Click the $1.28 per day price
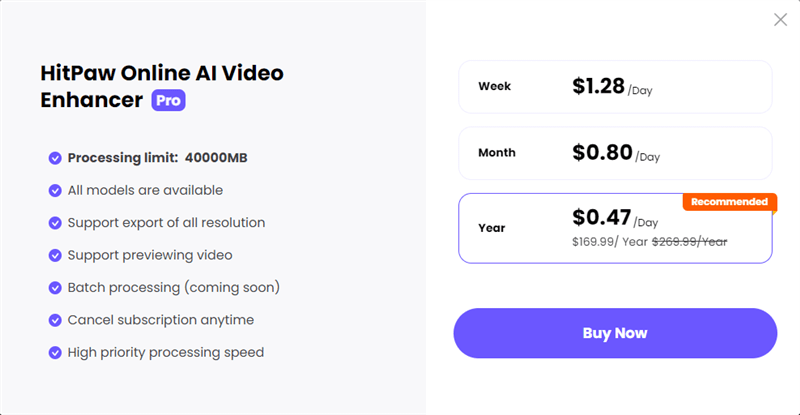This screenshot has width=800, height=415. [x=612, y=87]
